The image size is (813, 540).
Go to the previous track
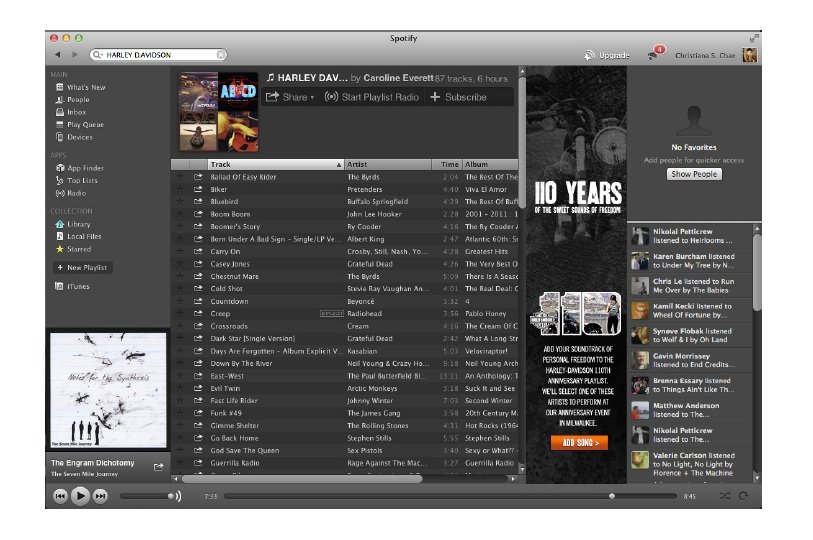pyautogui.click(x=60, y=496)
